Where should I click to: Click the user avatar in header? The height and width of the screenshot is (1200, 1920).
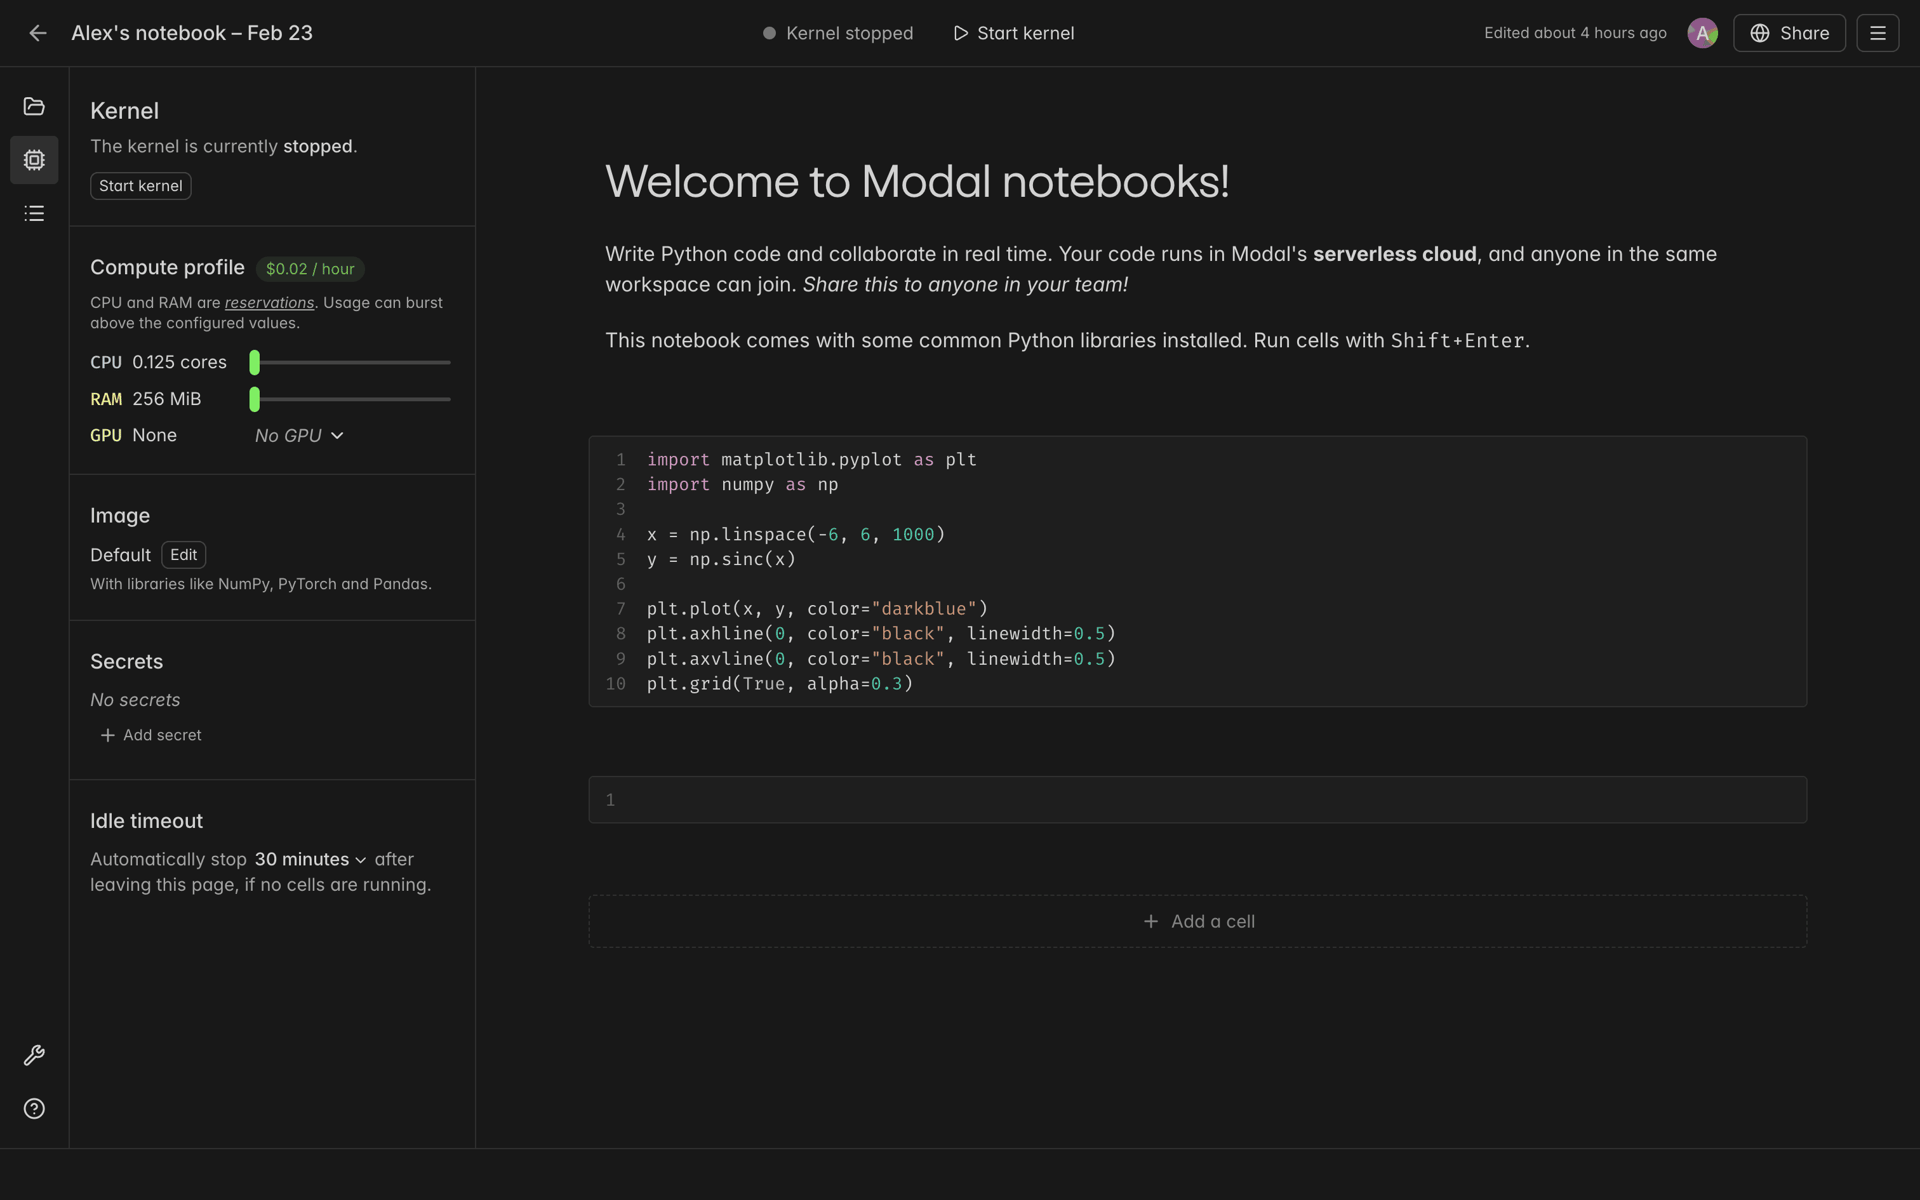tap(1702, 33)
